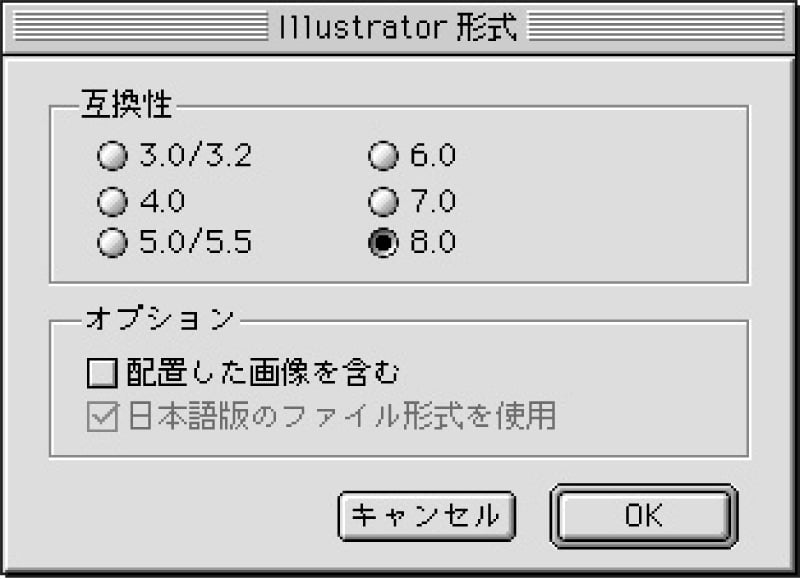Enable the 配置した画像を含む checkbox

click(x=102, y=374)
